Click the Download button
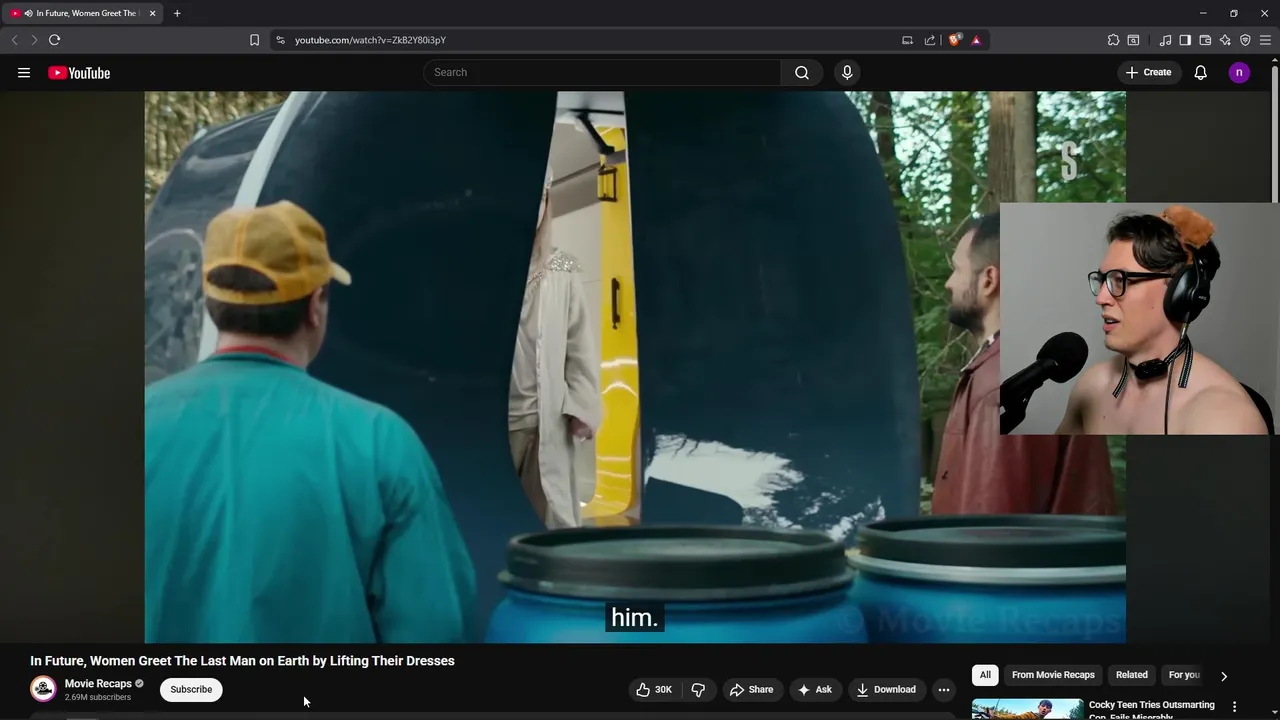Image resolution: width=1280 pixels, height=720 pixels. pyautogui.click(x=886, y=689)
